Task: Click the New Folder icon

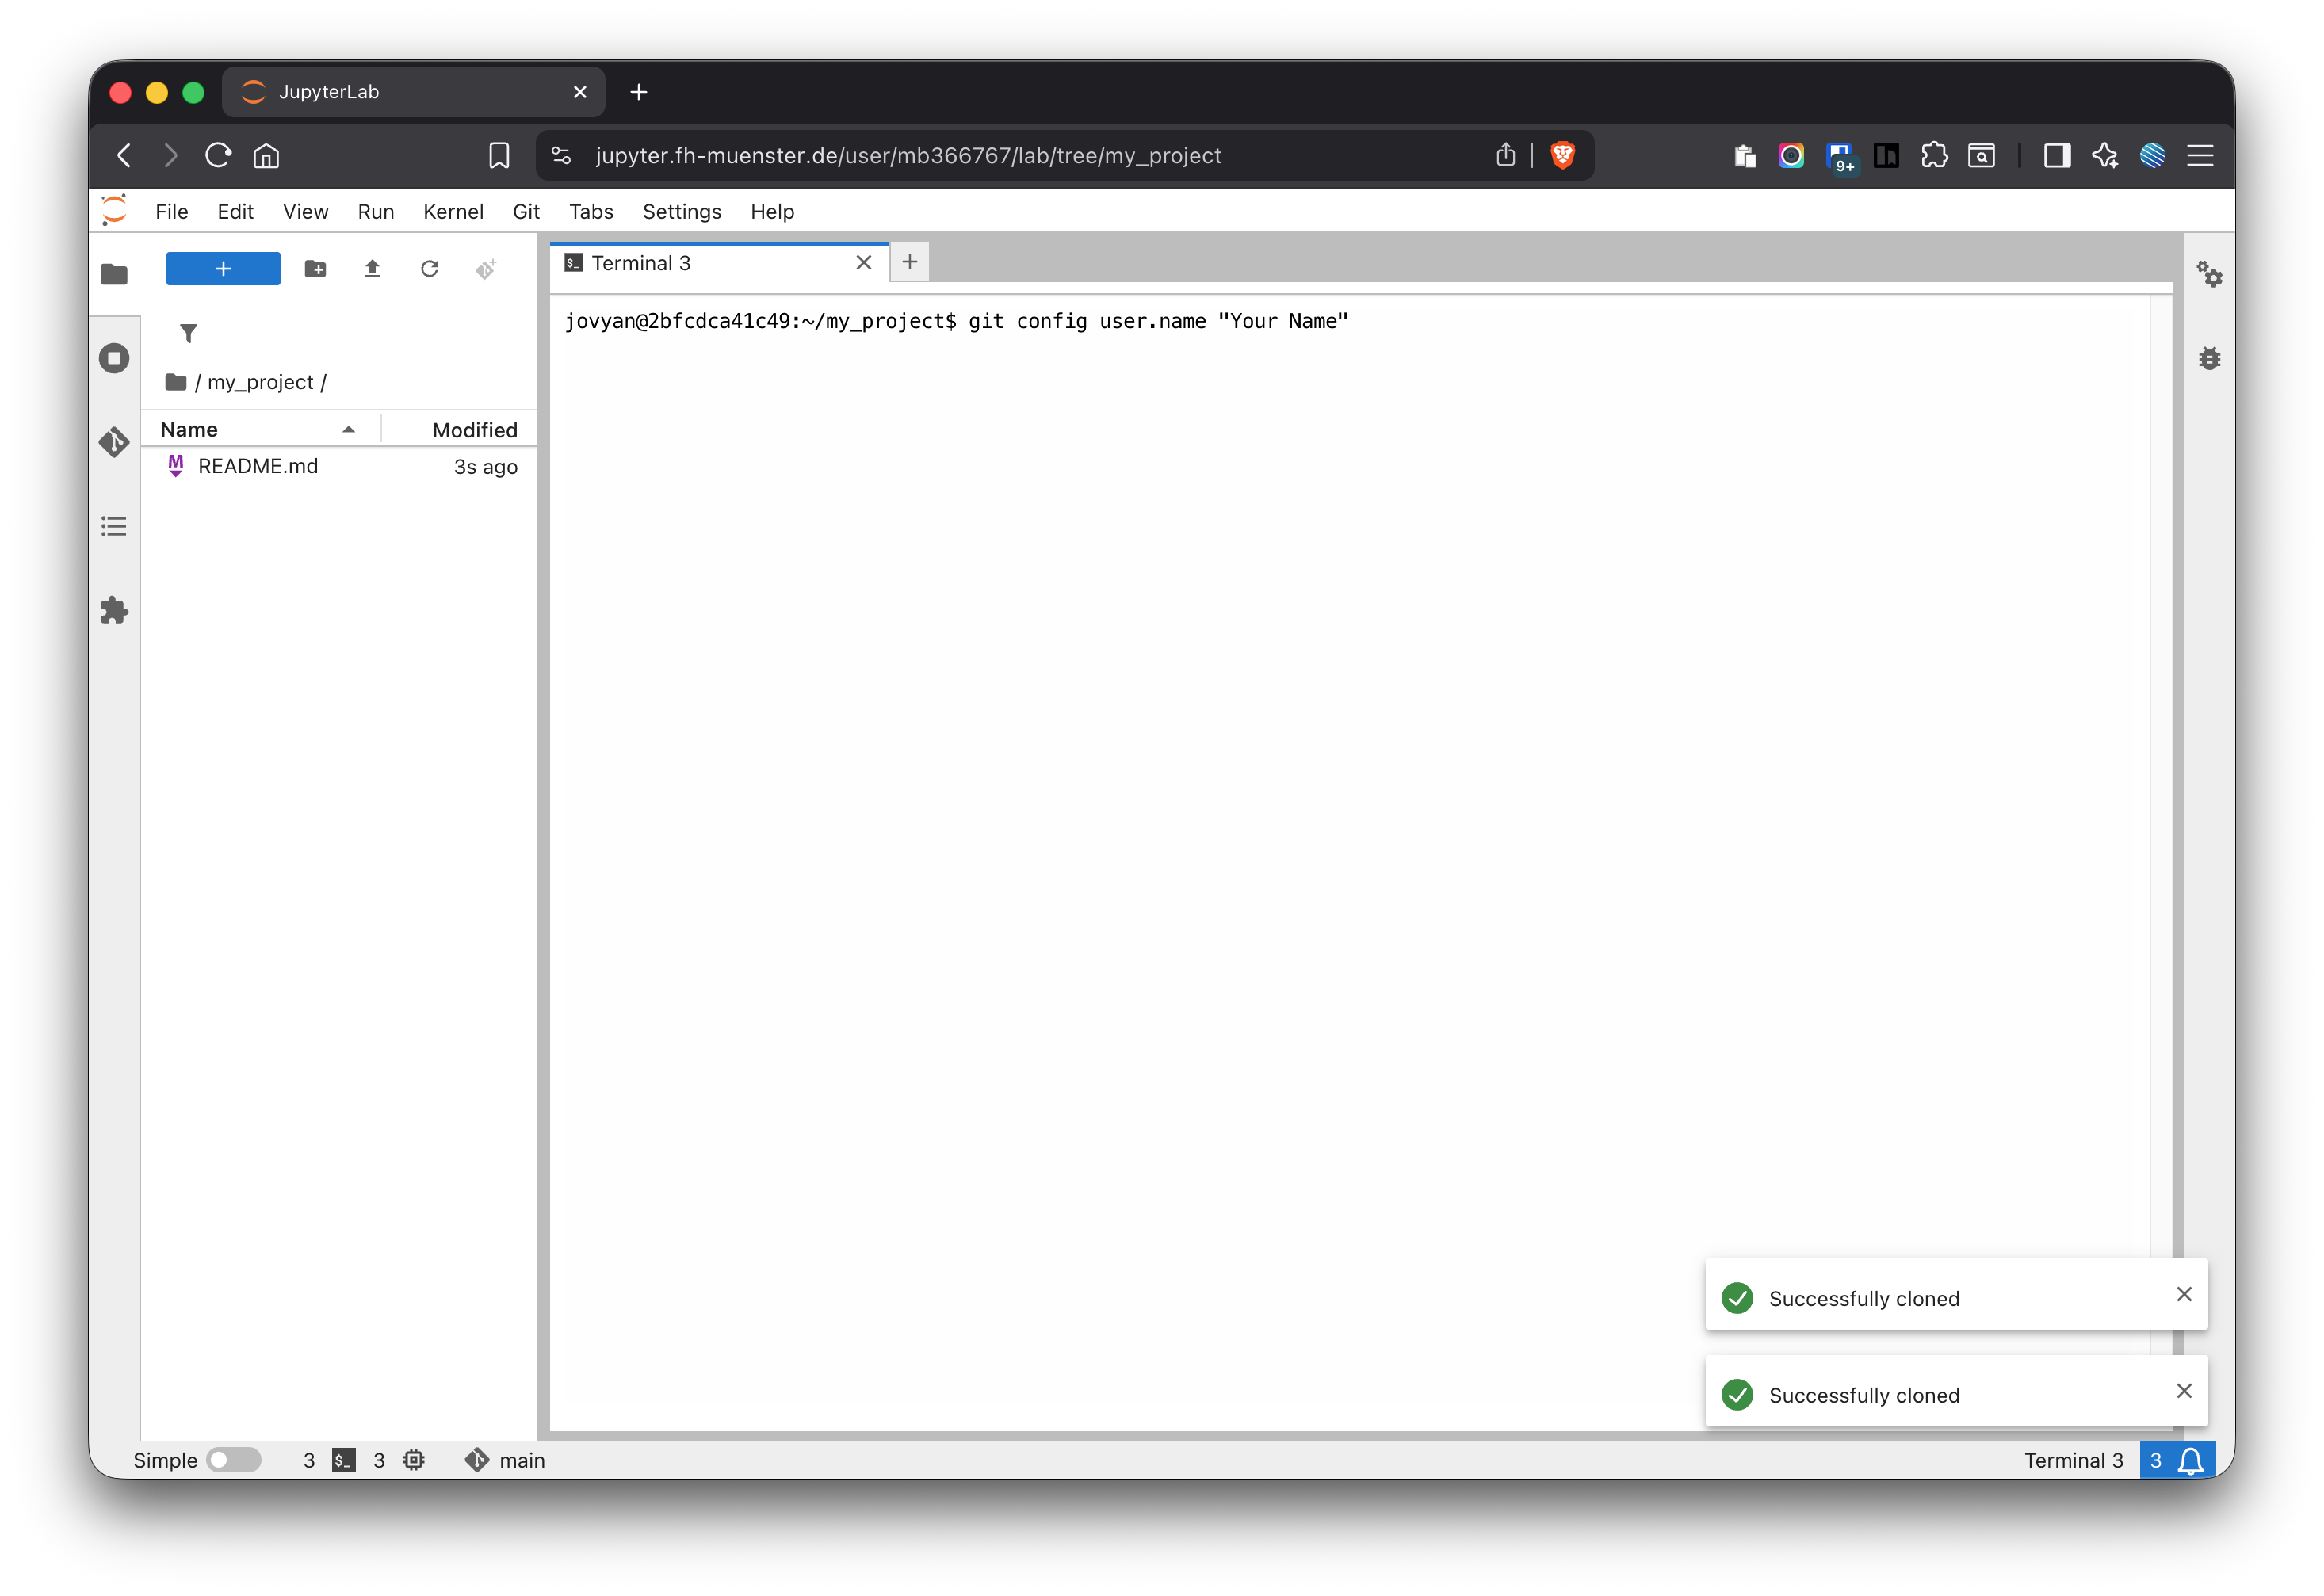Action: 315,269
